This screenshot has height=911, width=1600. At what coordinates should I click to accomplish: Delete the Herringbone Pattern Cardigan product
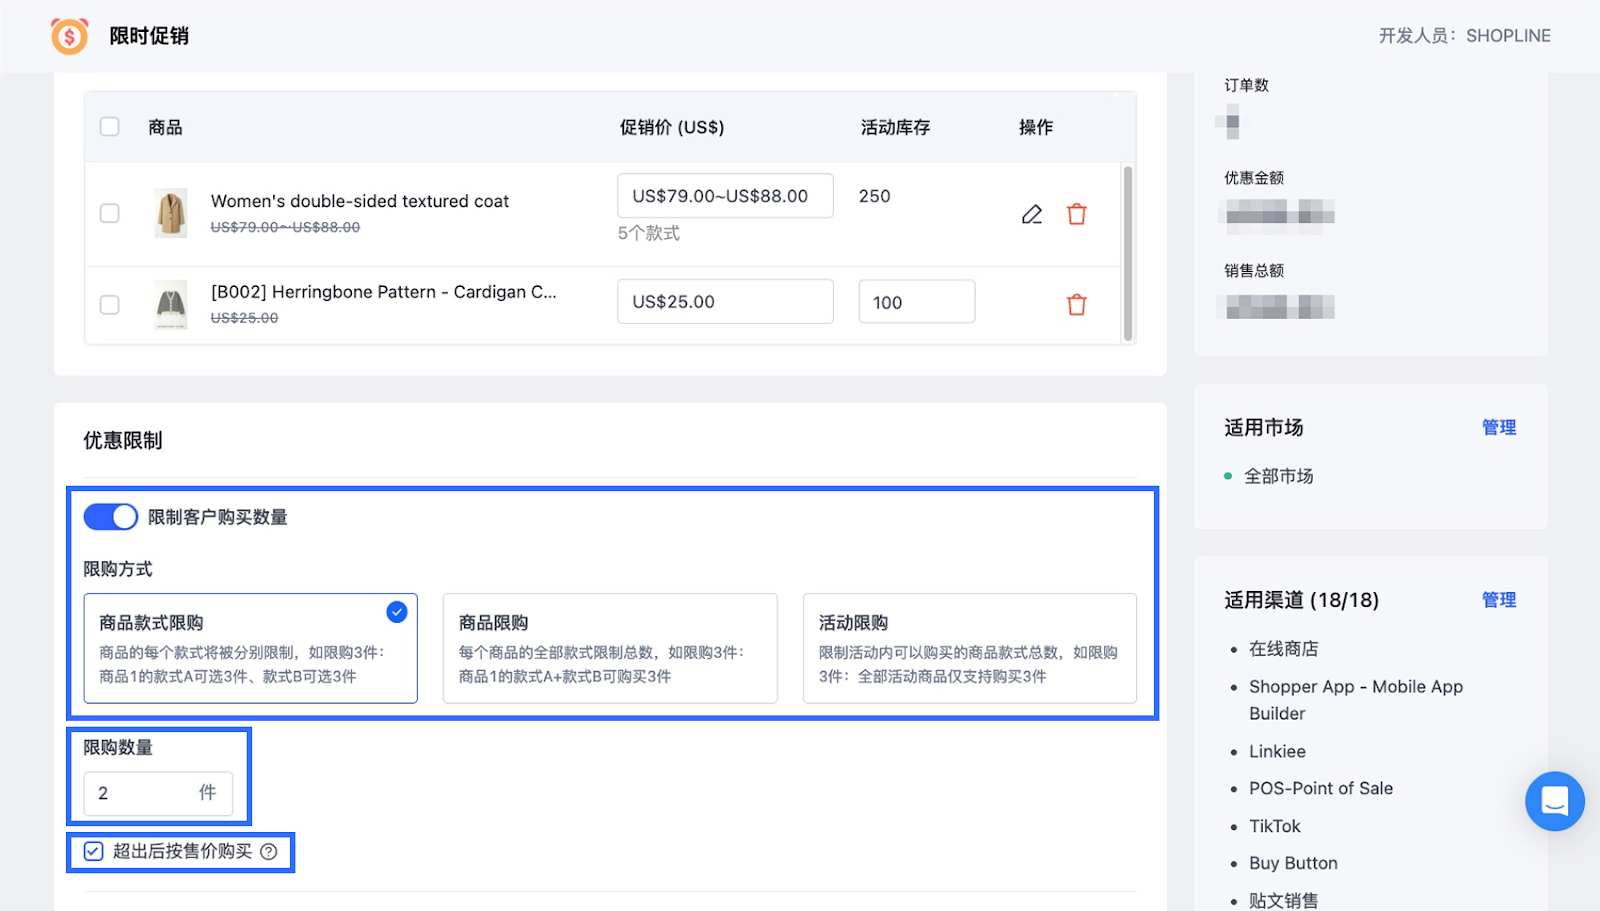coord(1076,304)
